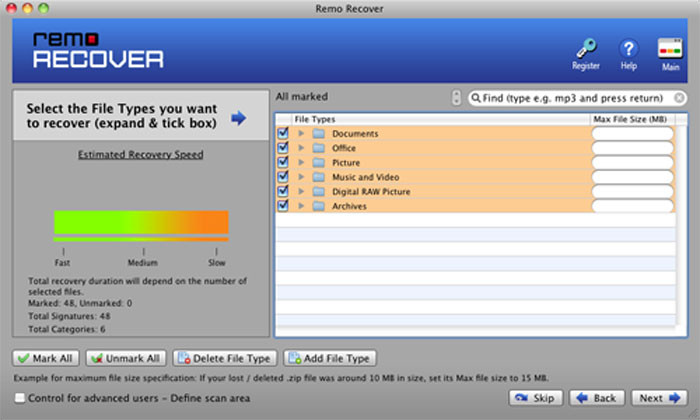This screenshot has width=700, height=420.
Task: Uncheck the Office checkbox
Action: [283, 148]
